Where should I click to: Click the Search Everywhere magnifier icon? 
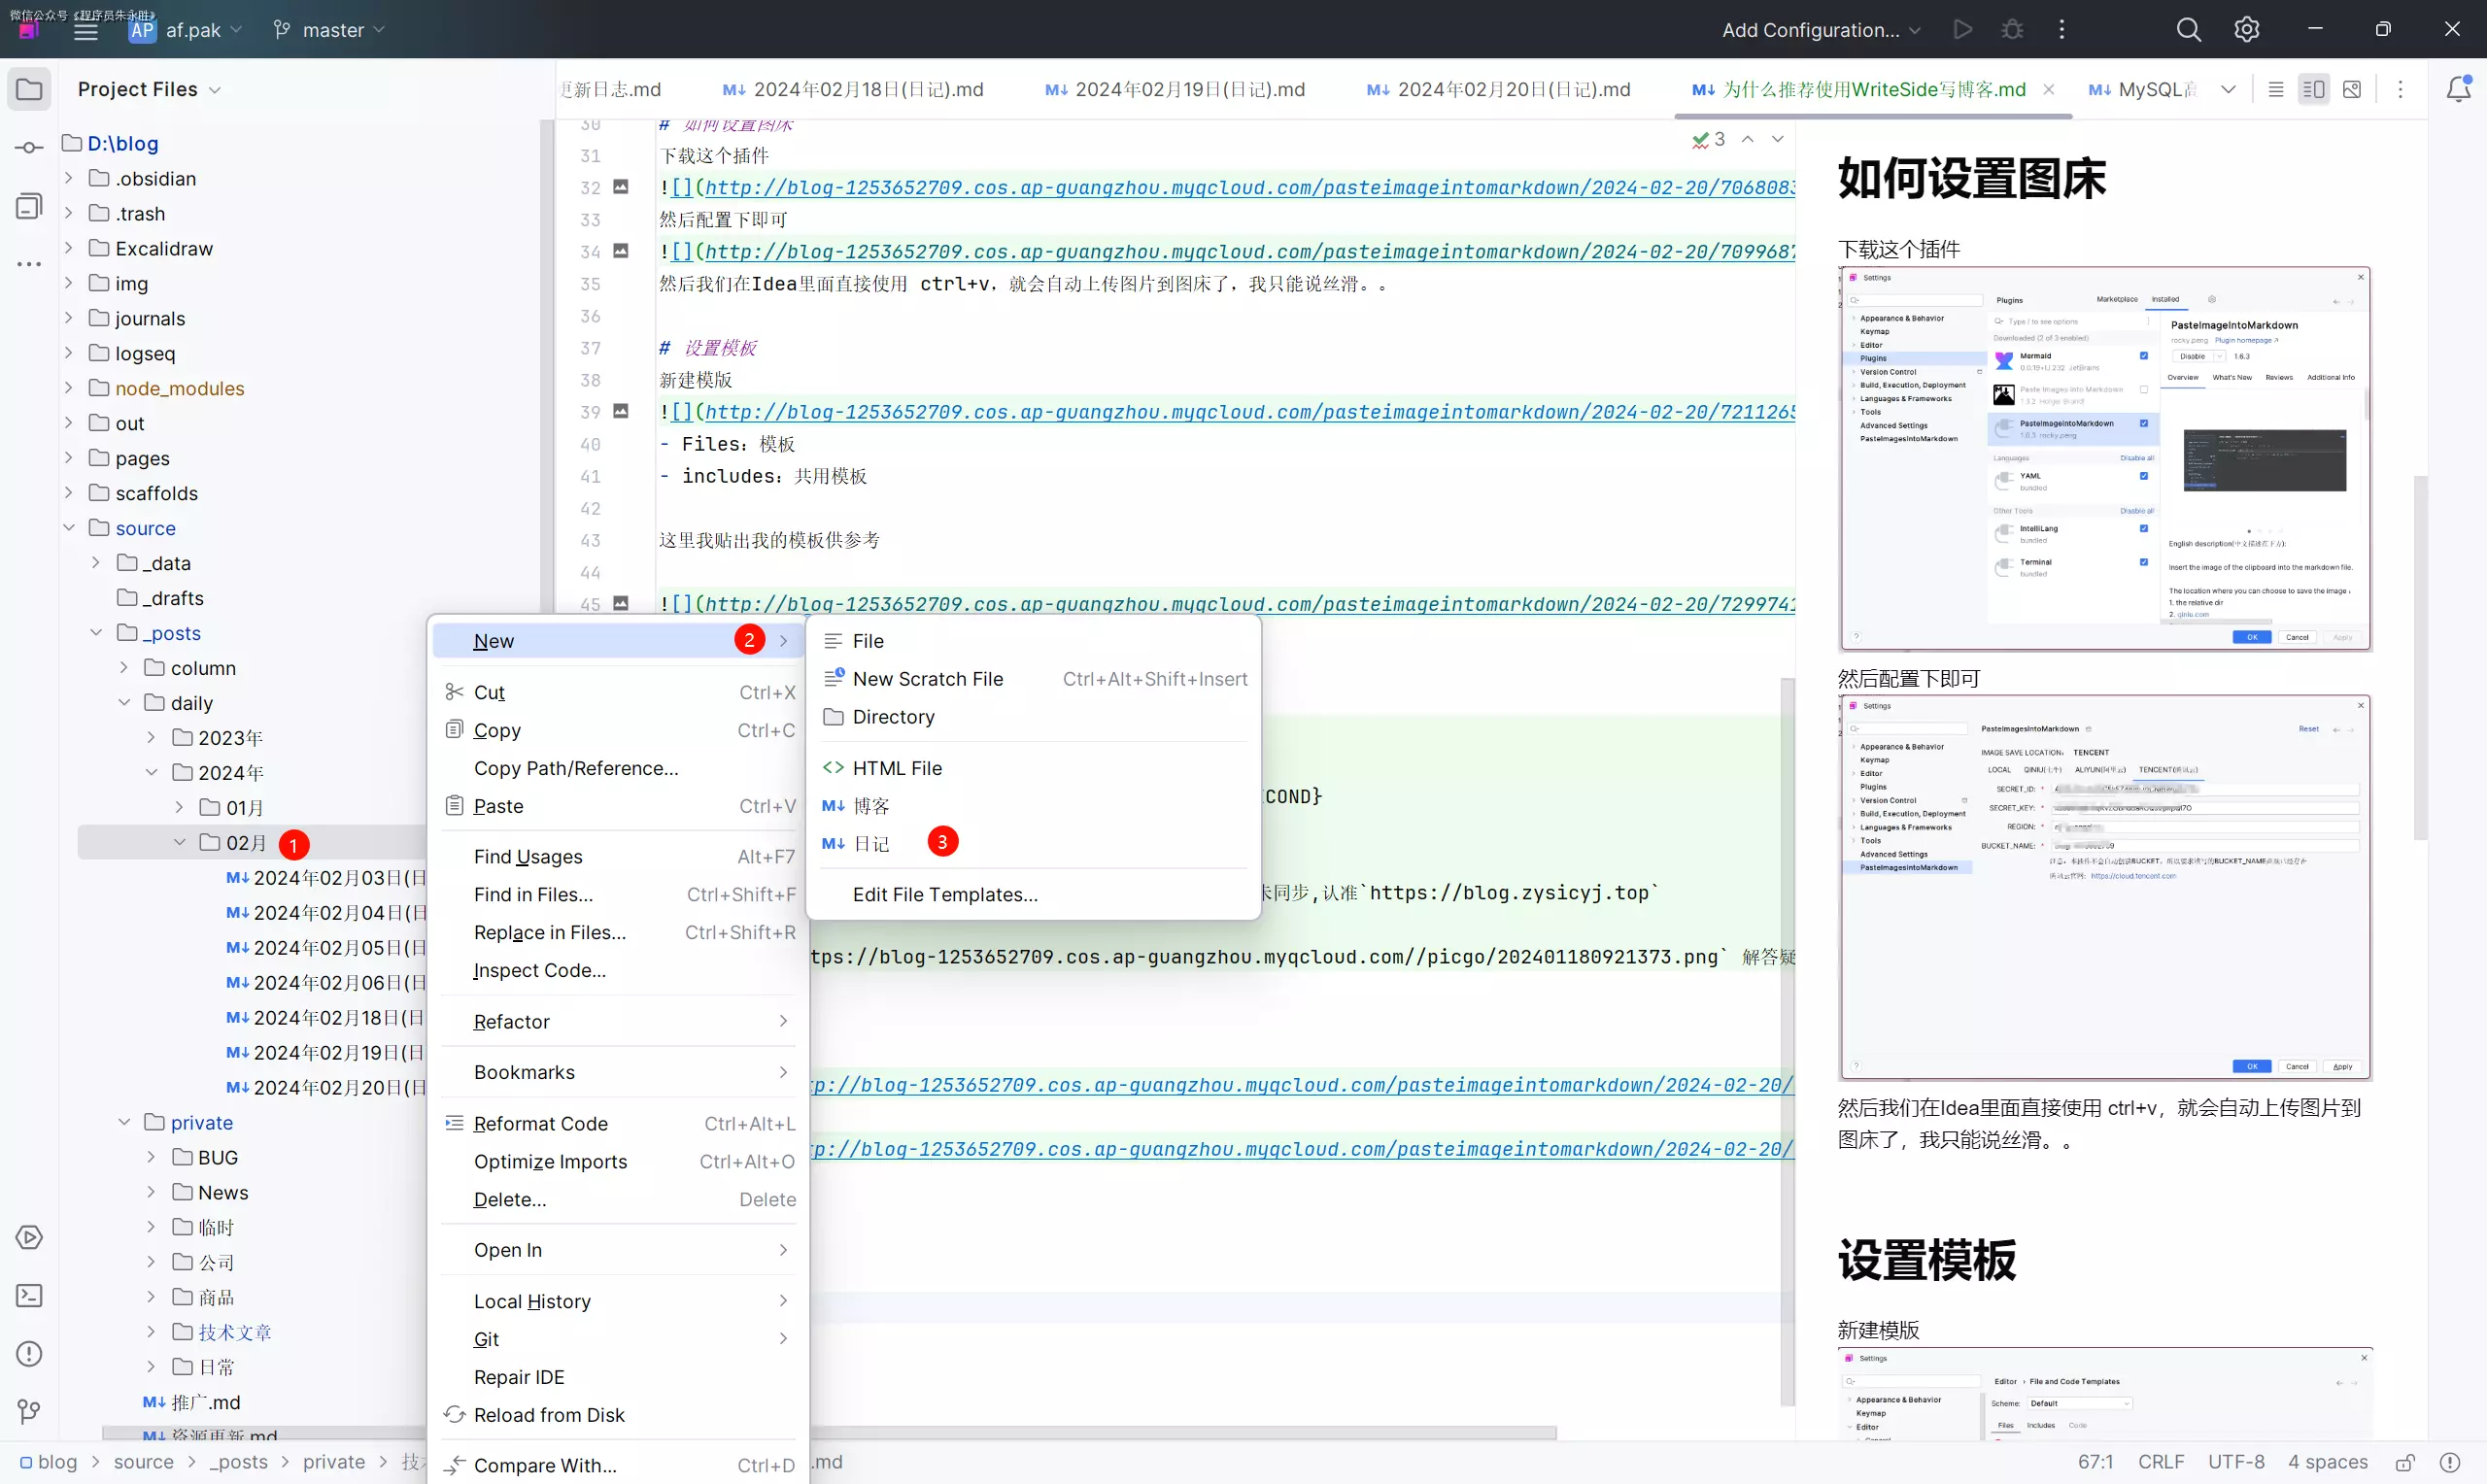point(2188,30)
